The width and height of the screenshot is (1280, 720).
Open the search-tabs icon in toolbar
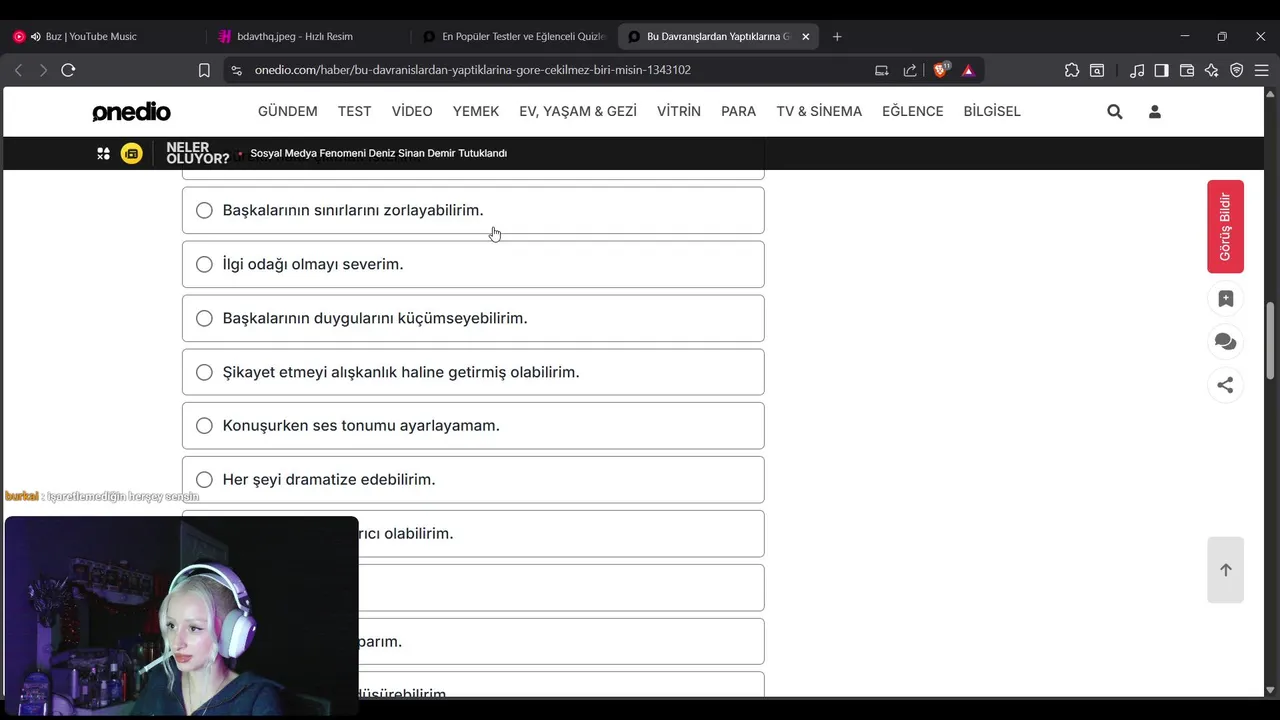1097,70
